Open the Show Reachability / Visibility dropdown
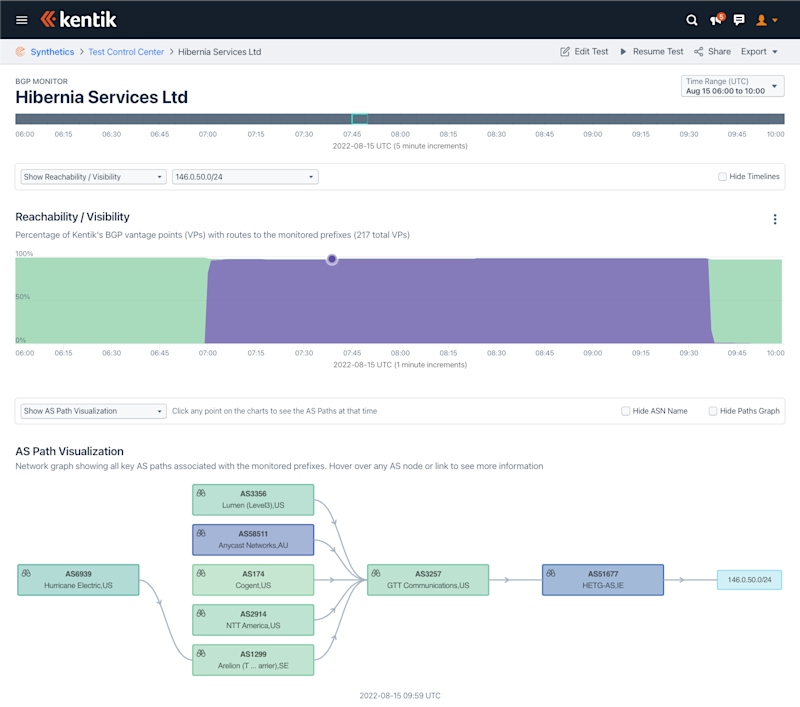 93,177
